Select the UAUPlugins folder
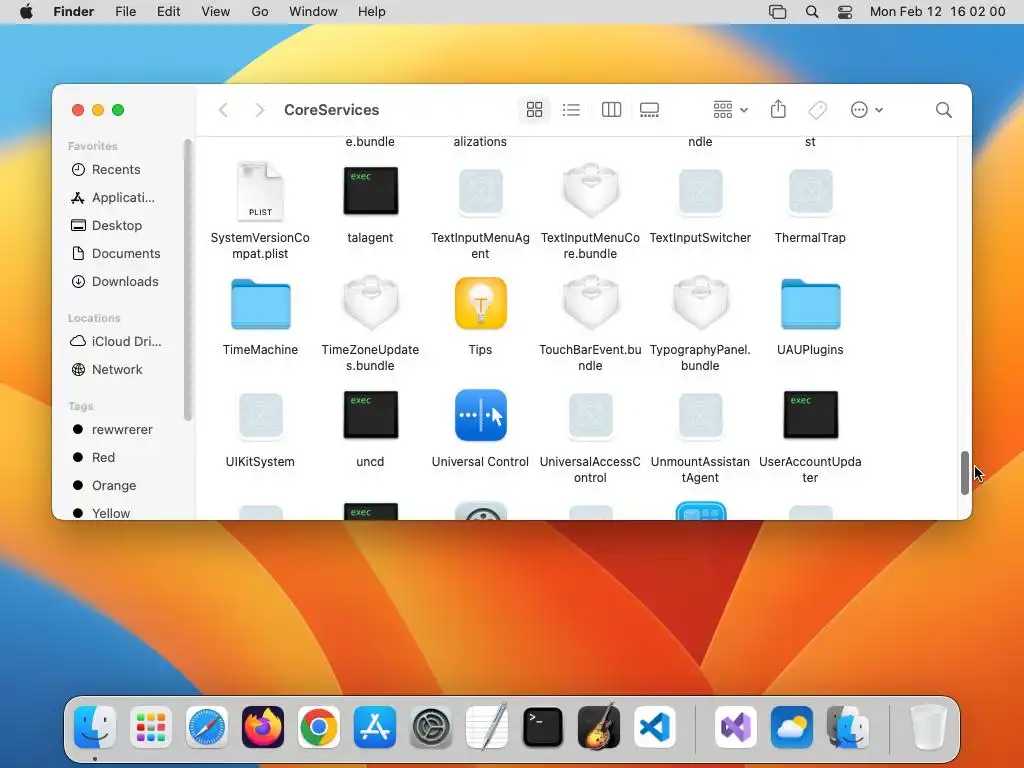Screen dimensions: 1024x768 [810, 304]
